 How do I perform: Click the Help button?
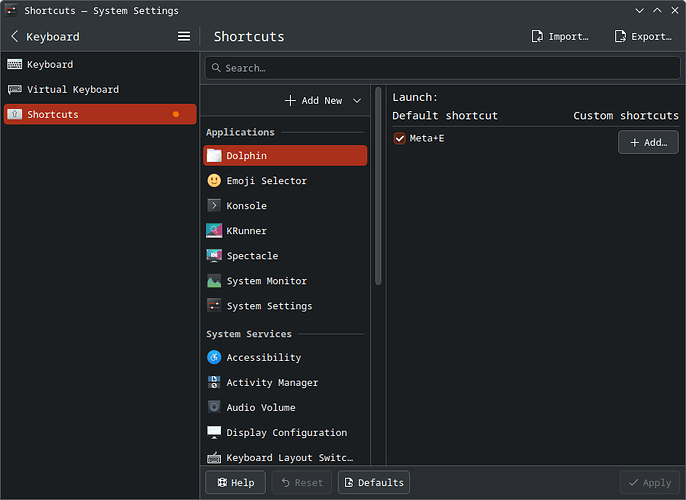point(235,482)
